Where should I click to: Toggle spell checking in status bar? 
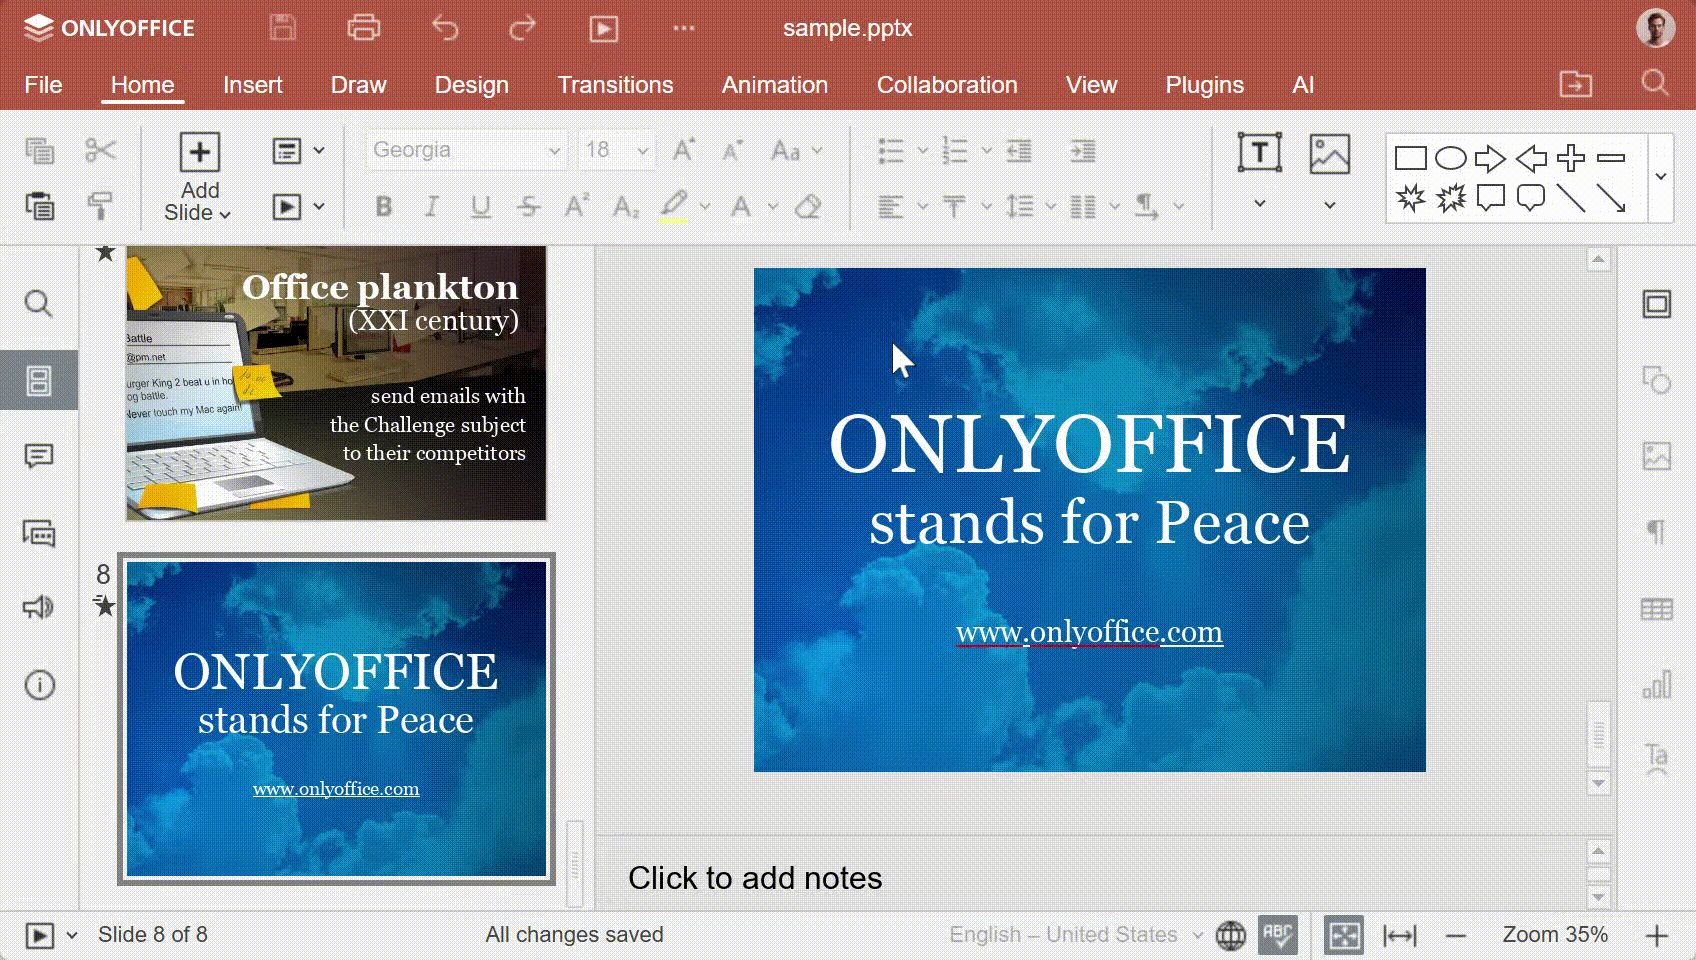1278,936
